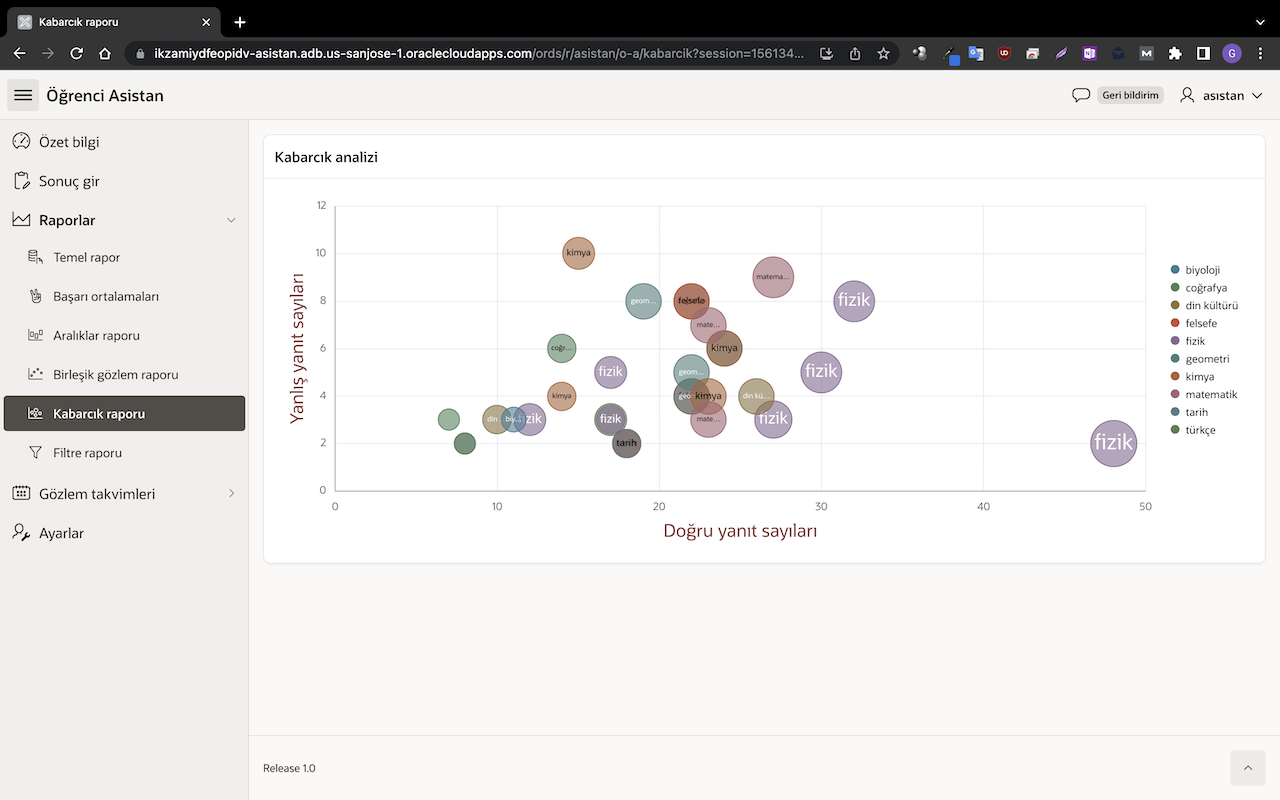Toggle the fizik series in legend
The width and height of the screenshot is (1280, 800).
coord(1195,341)
